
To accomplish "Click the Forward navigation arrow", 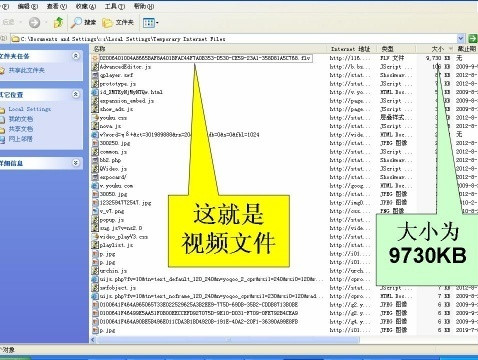I will (34, 22).
